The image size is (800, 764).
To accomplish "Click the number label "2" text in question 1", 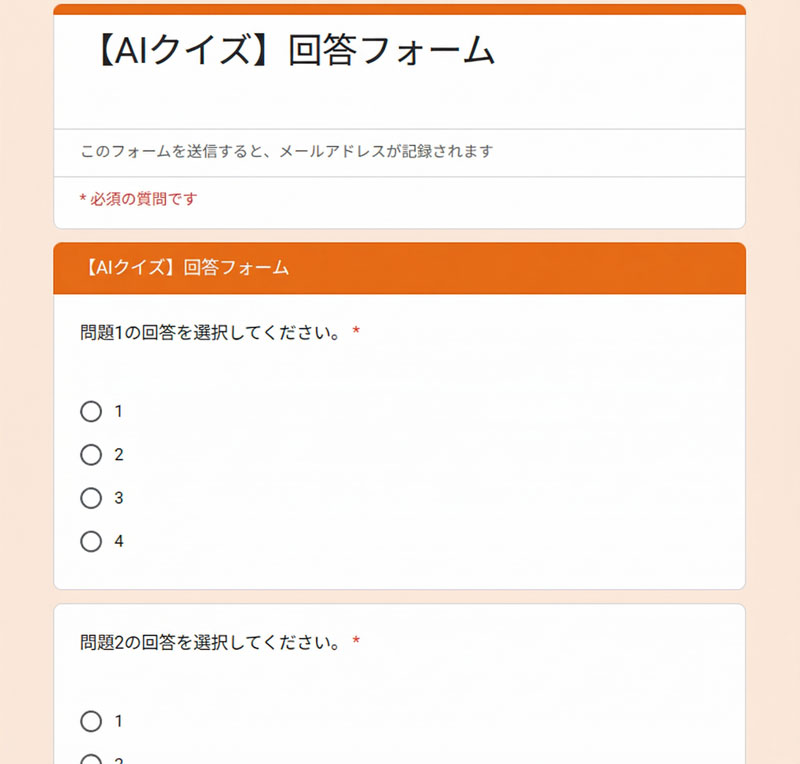I will [x=119, y=455].
